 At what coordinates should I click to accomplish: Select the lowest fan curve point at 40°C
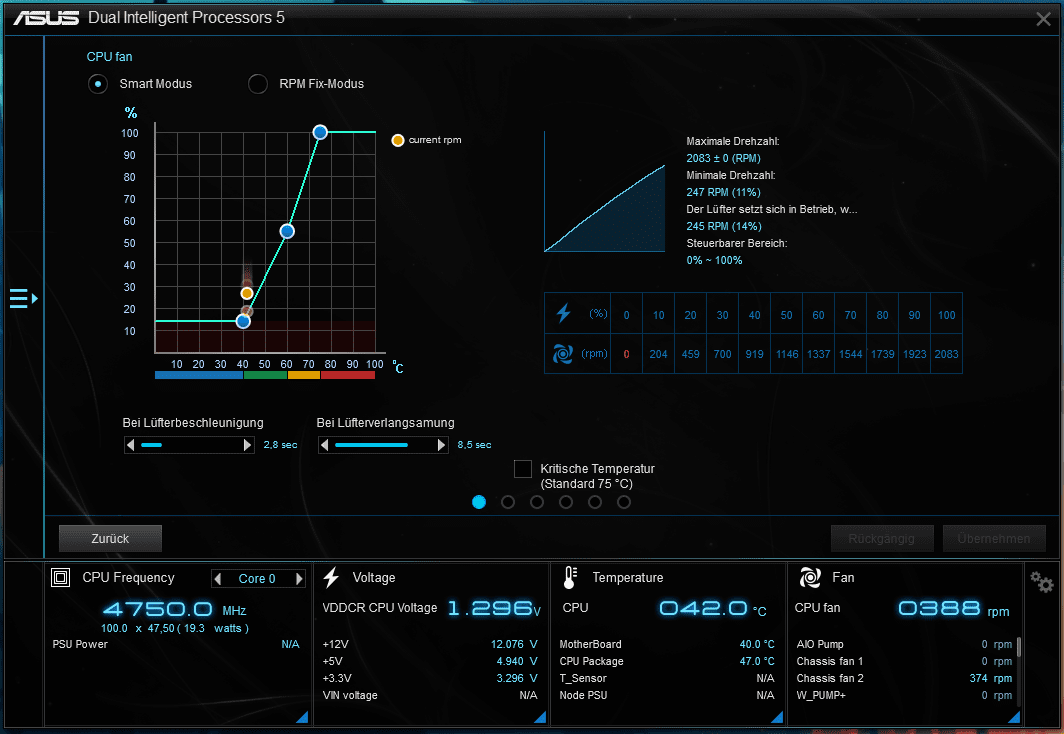click(243, 322)
